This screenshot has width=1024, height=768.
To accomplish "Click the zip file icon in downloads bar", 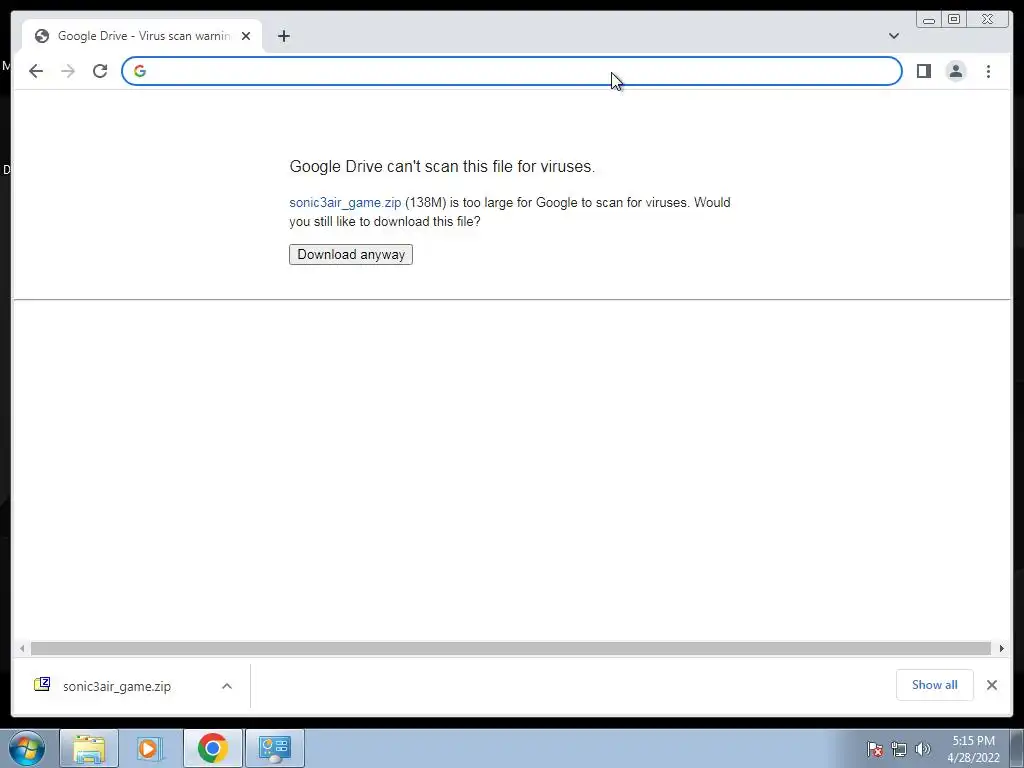I will coord(42,684).
